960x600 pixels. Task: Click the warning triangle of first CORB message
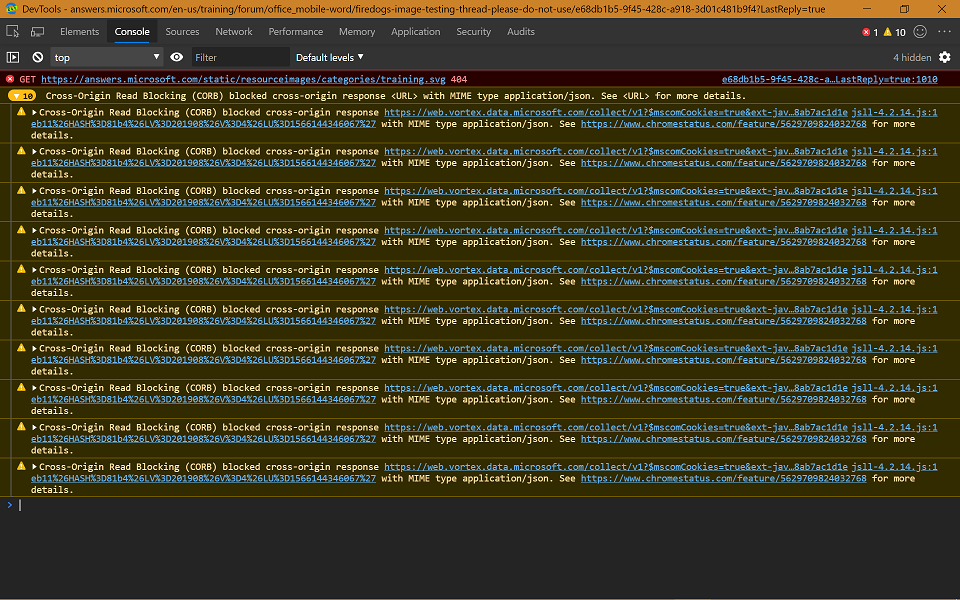pyautogui.click(x=21, y=112)
